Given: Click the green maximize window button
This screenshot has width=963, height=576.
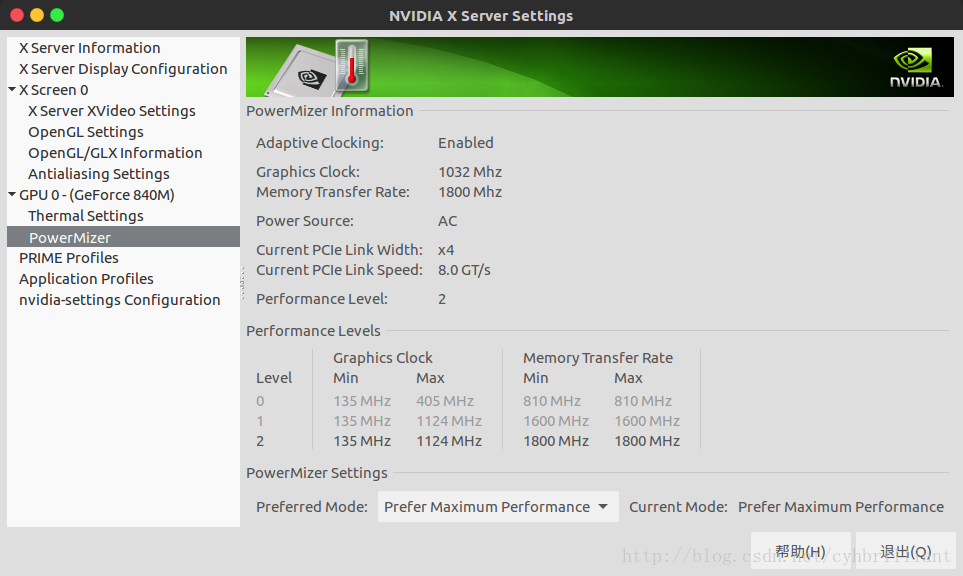Looking at the screenshot, I should [x=57, y=15].
